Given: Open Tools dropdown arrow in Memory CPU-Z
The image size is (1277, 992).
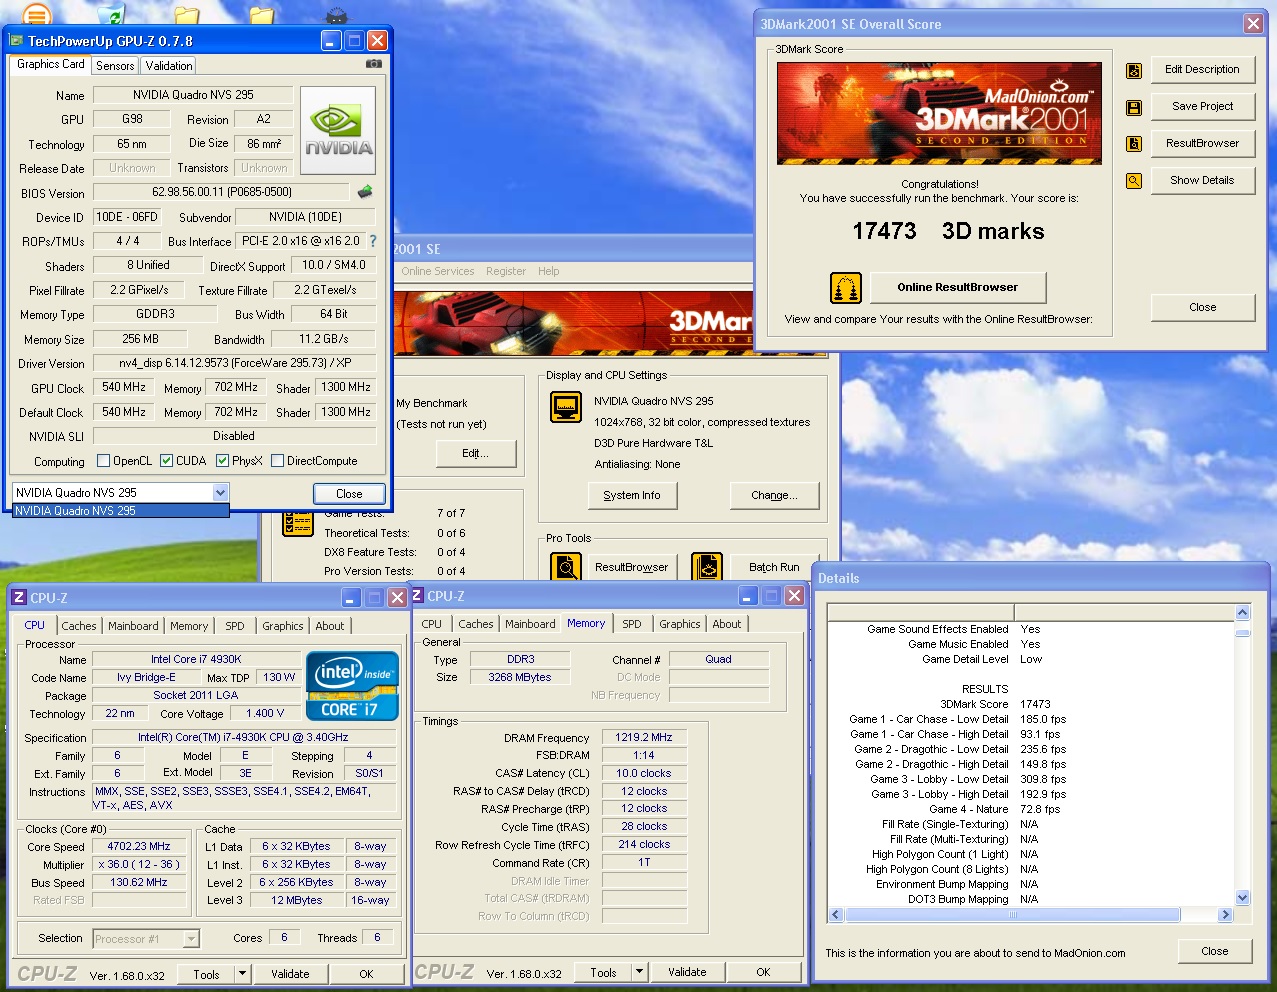Looking at the screenshot, I should click(639, 971).
